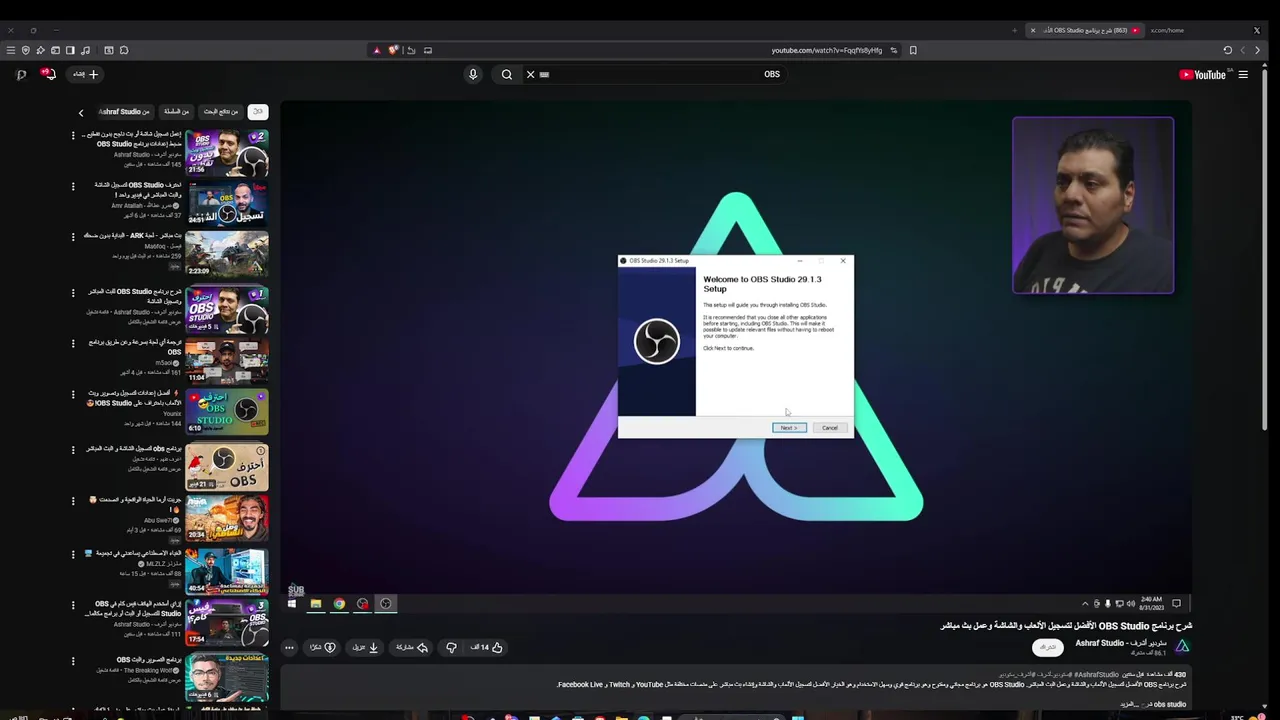Open the 11:04 OBS translation video thumbnail
This screenshot has width=1280, height=720.
(227, 361)
